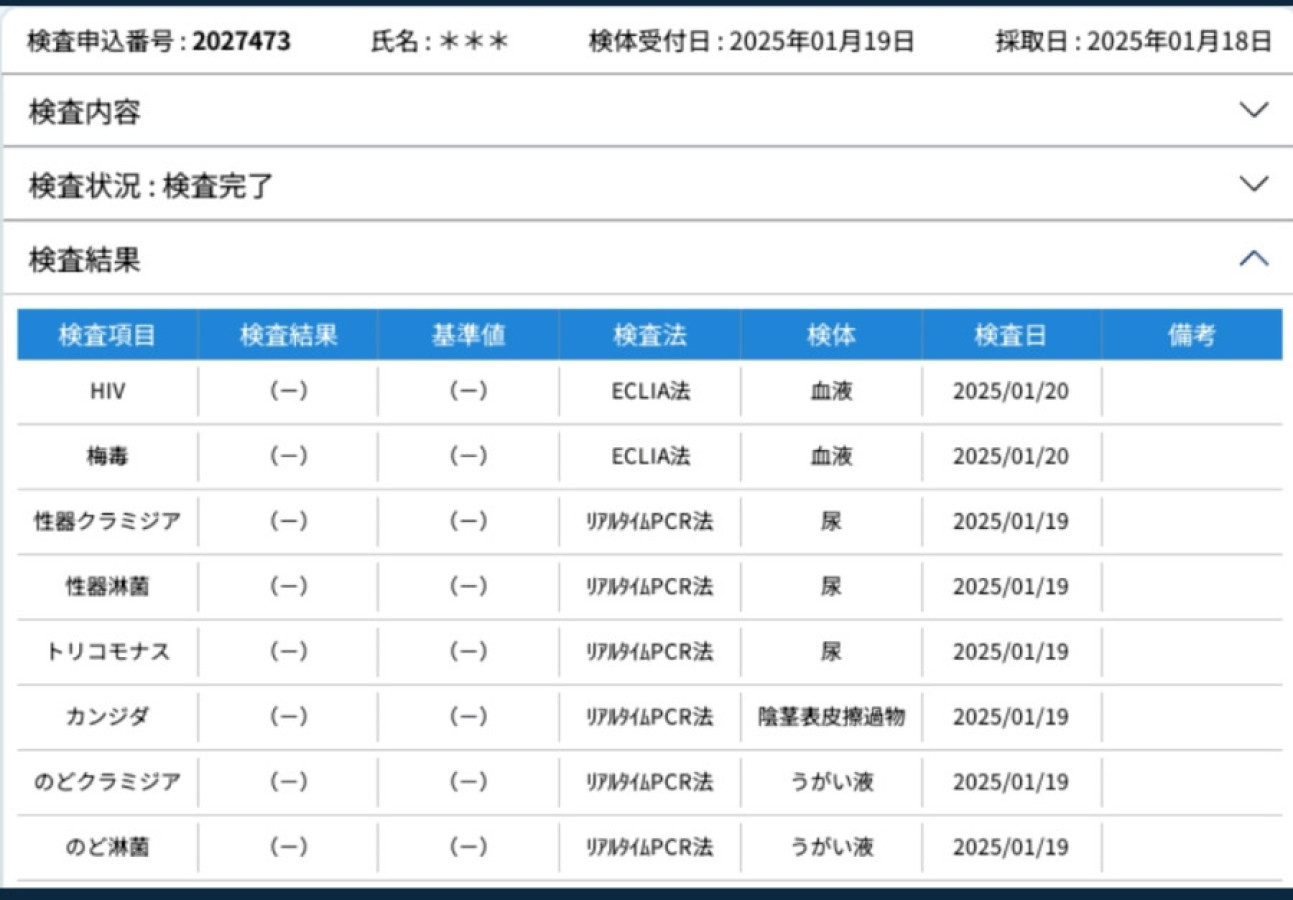Select the カンジダ row label

(x=107, y=717)
